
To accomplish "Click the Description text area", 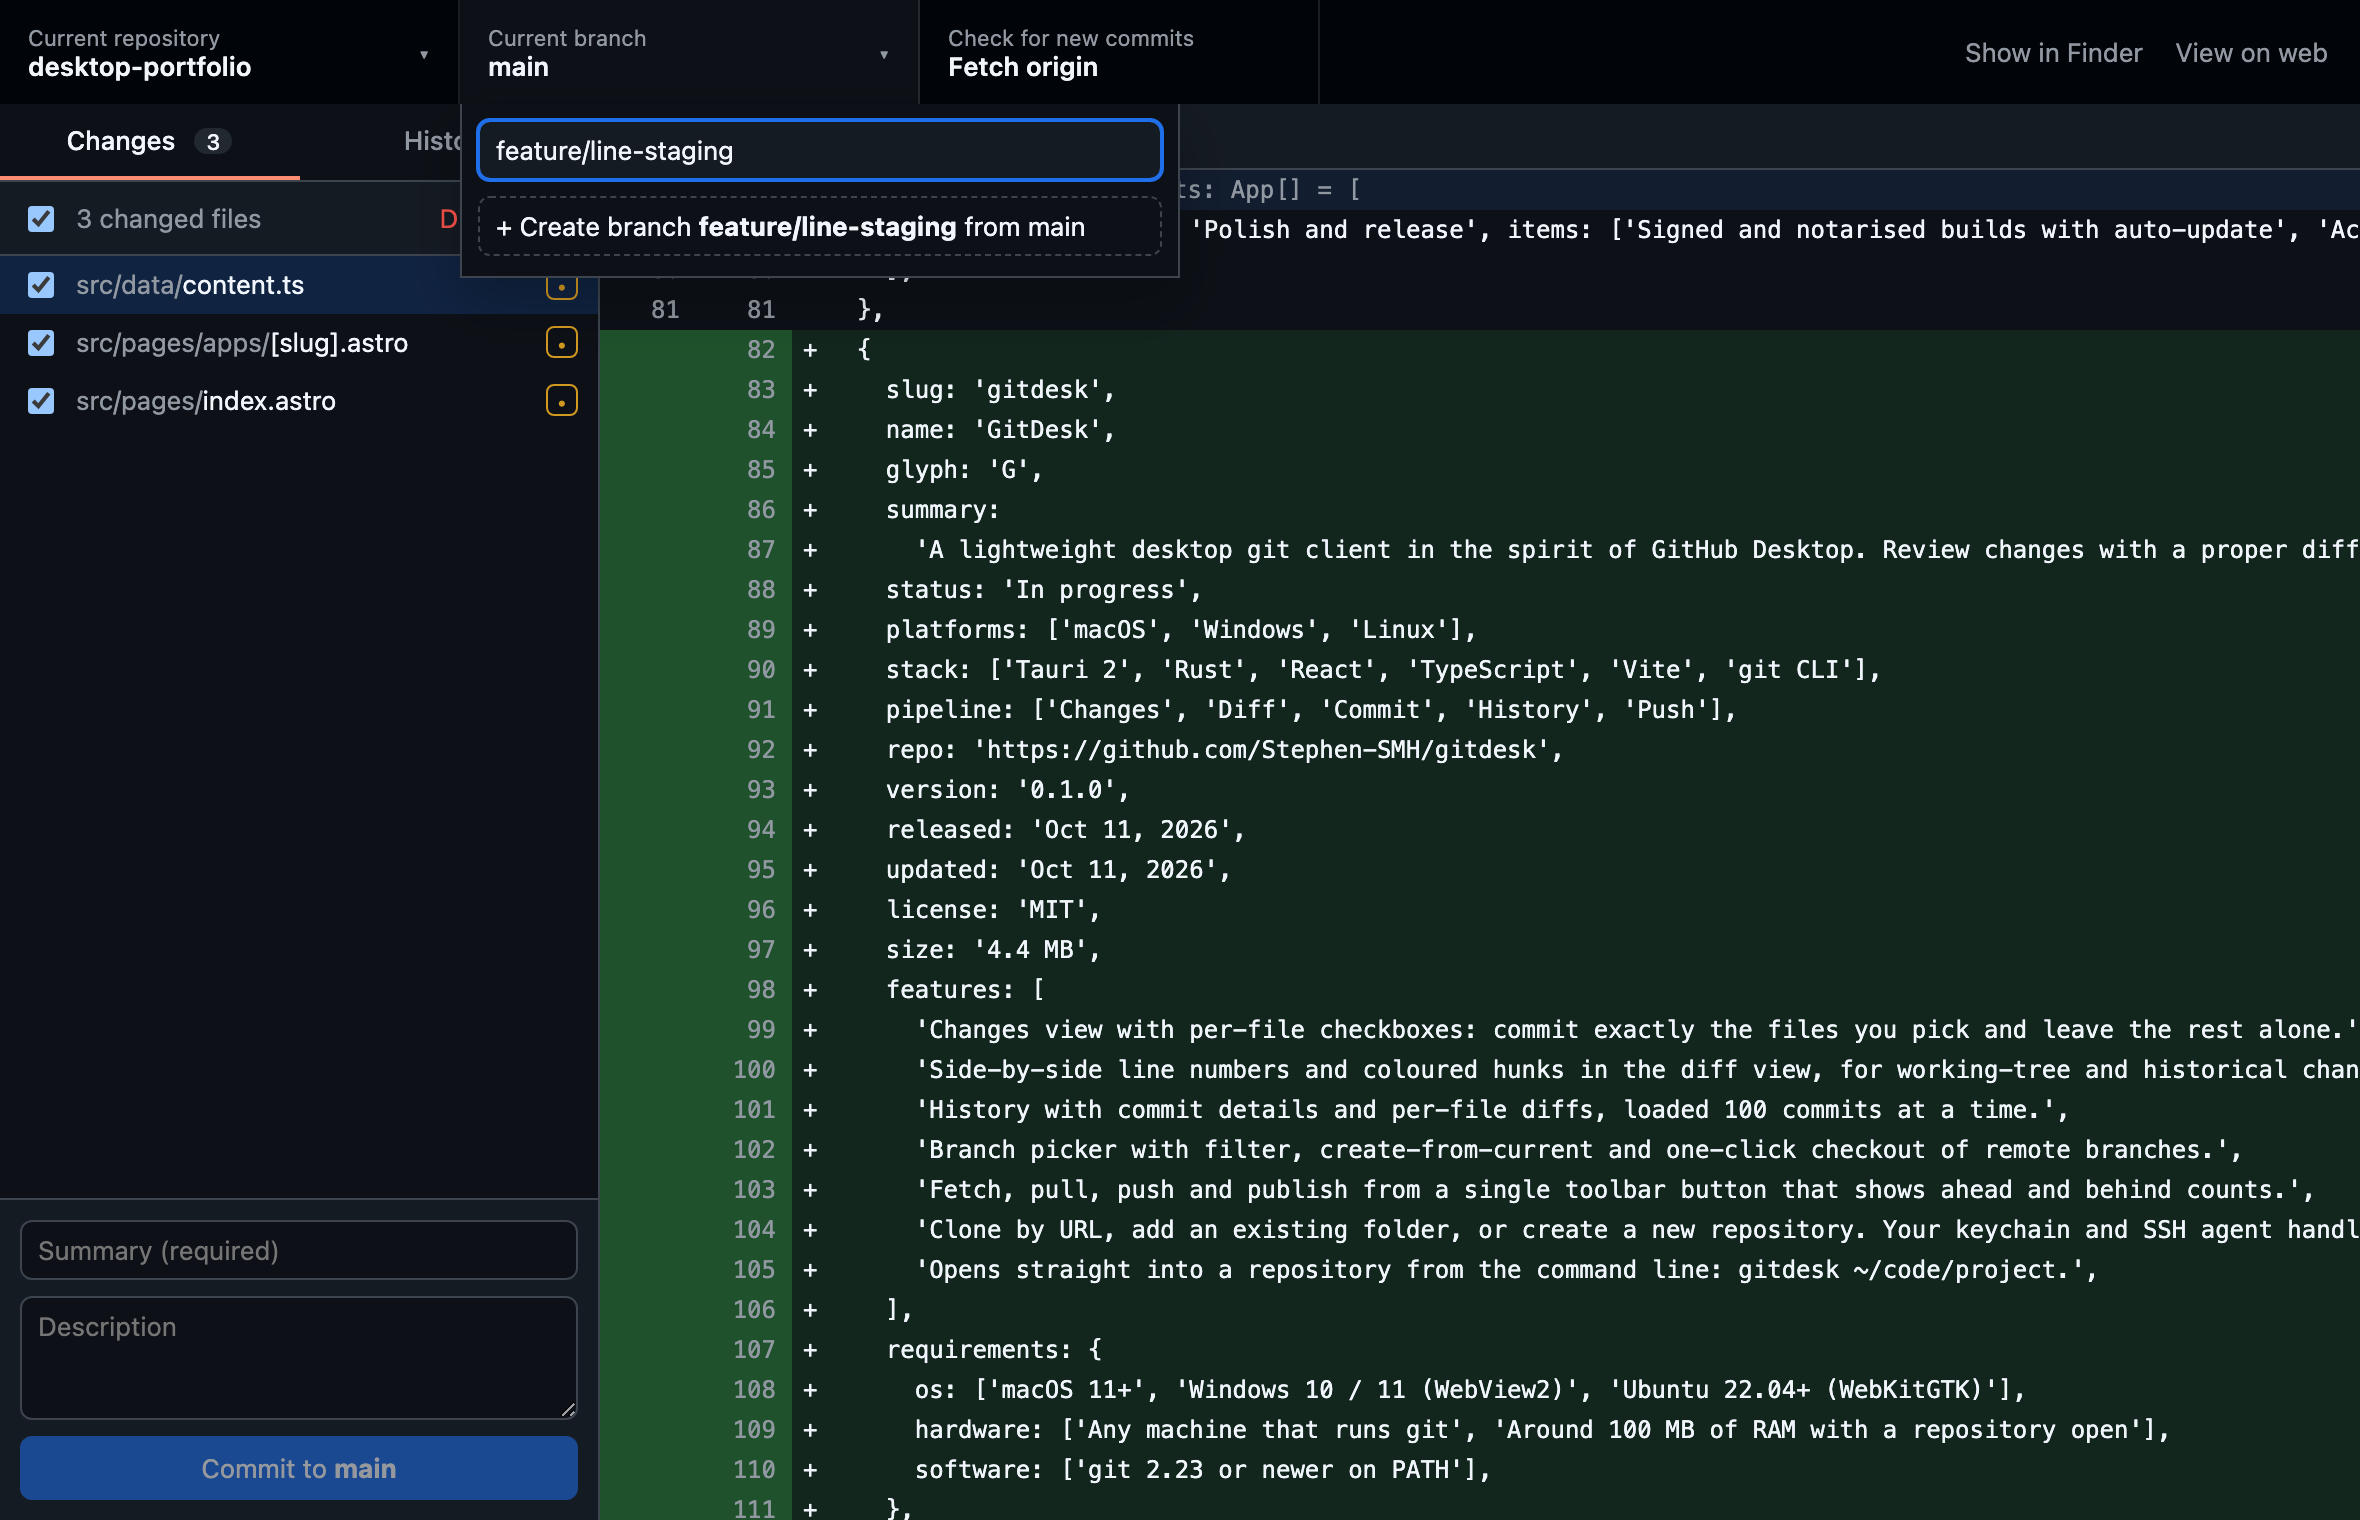I will pyautogui.click(x=299, y=1358).
